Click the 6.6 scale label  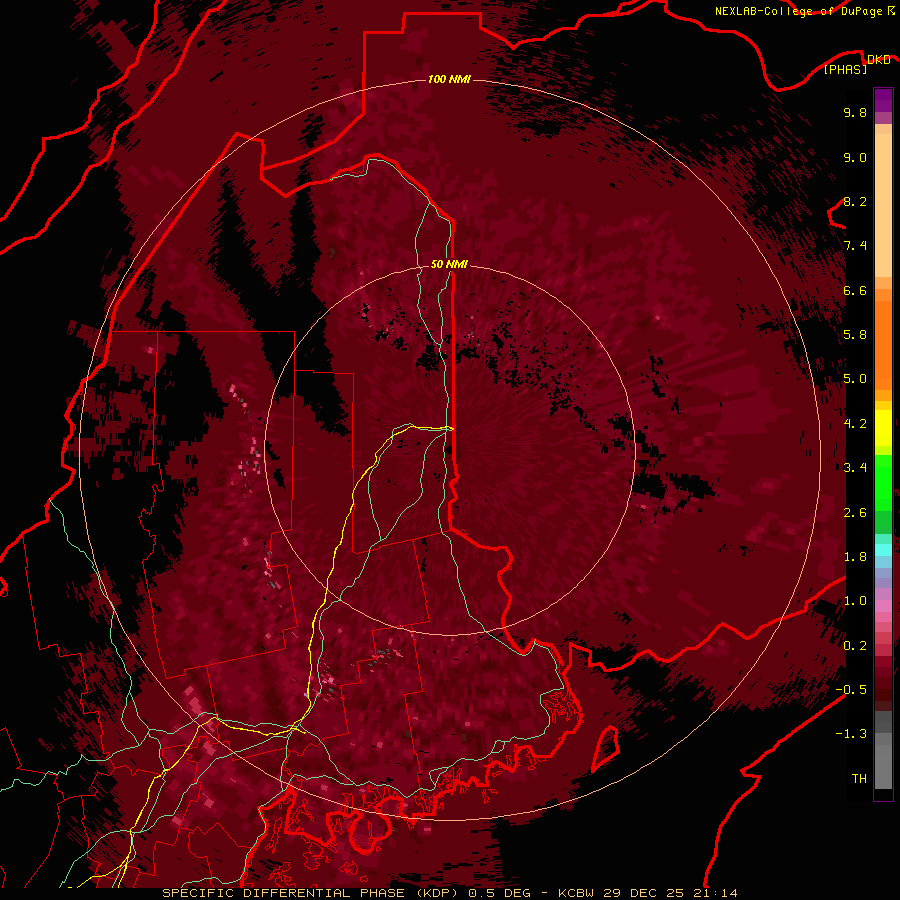(855, 290)
